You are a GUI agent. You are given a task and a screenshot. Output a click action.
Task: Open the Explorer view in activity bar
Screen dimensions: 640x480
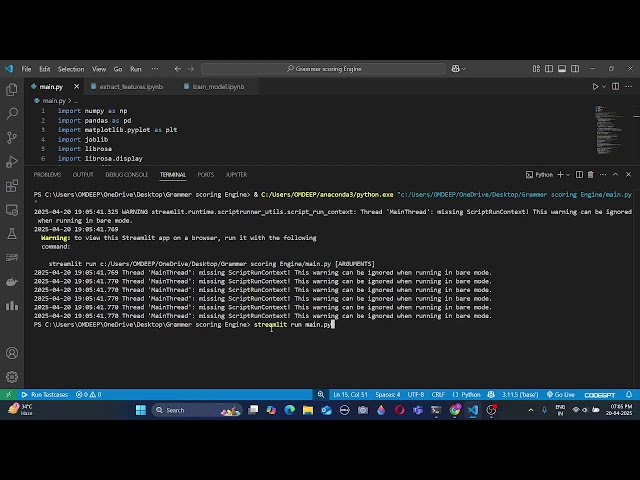[x=12, y=89]
